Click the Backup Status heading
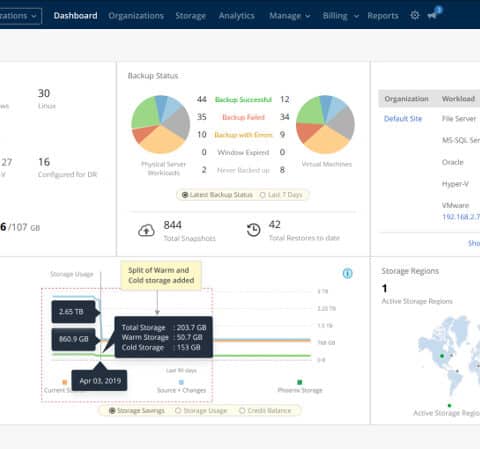Screen dimensions: 480x449 pyautogui.click(x=153, y=76)
